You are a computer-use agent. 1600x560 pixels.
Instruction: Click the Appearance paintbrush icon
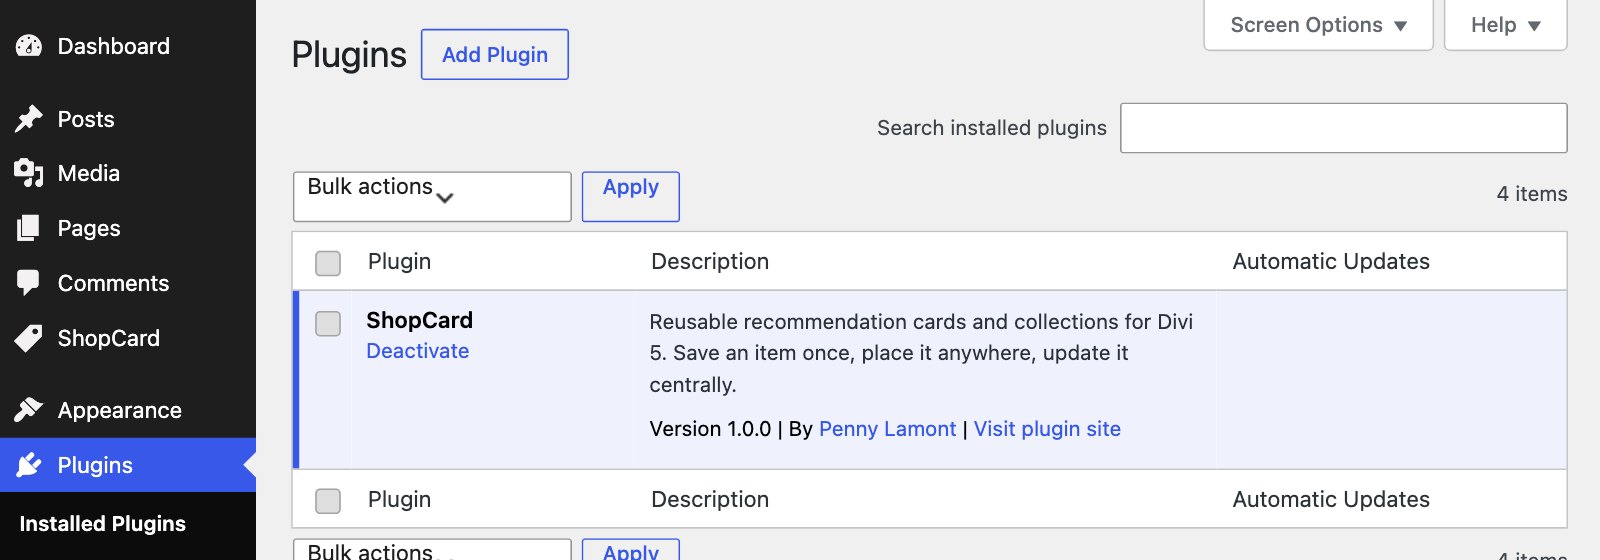(29, 410)
